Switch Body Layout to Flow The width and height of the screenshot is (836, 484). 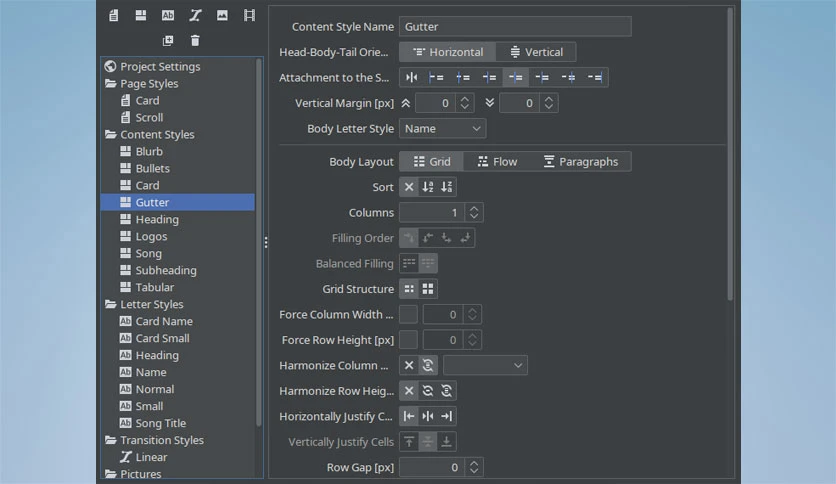pos(497,162)
